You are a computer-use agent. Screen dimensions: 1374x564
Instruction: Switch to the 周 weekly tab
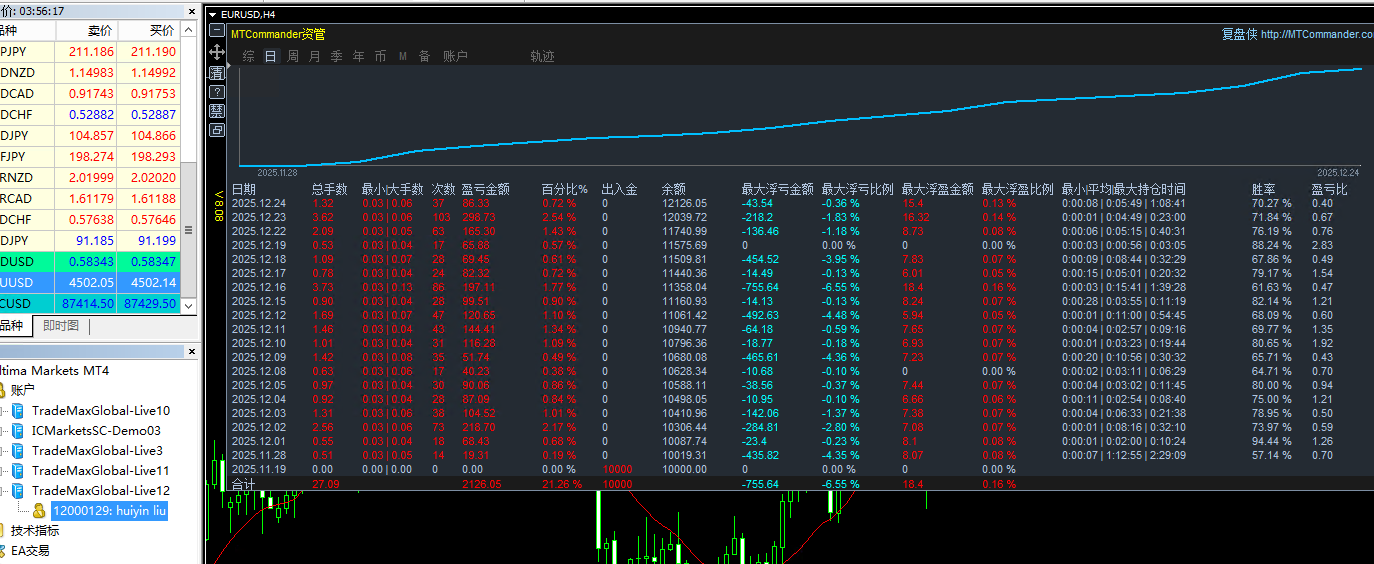[293, 56]
